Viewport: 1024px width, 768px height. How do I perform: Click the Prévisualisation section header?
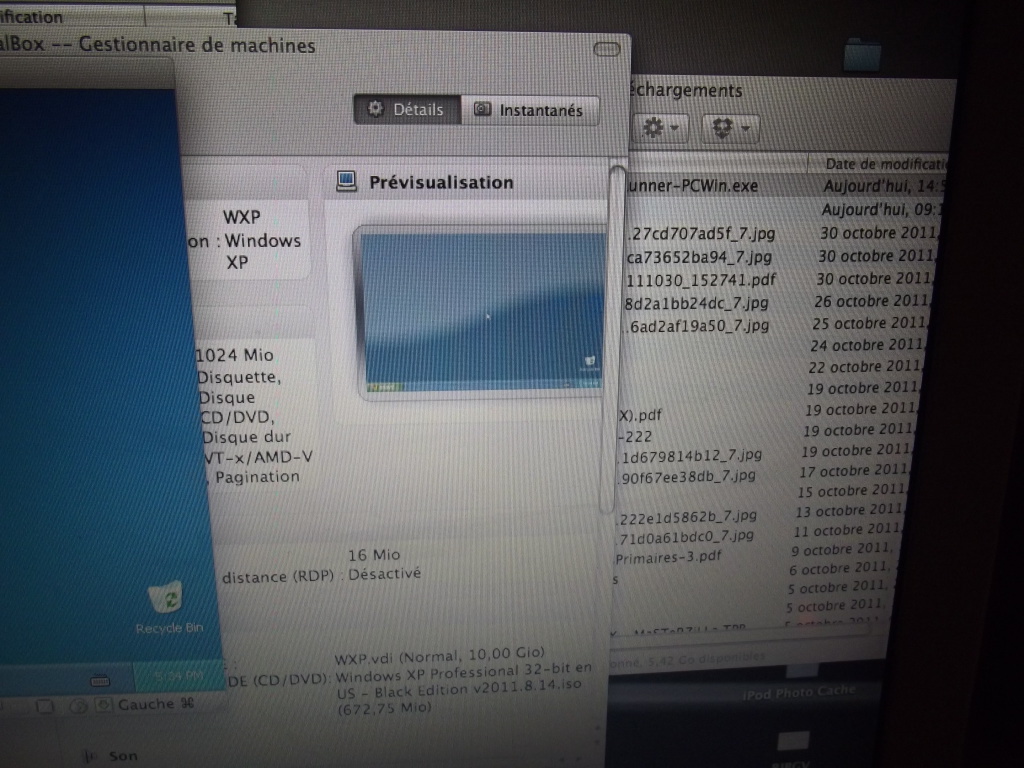[441, 182]
